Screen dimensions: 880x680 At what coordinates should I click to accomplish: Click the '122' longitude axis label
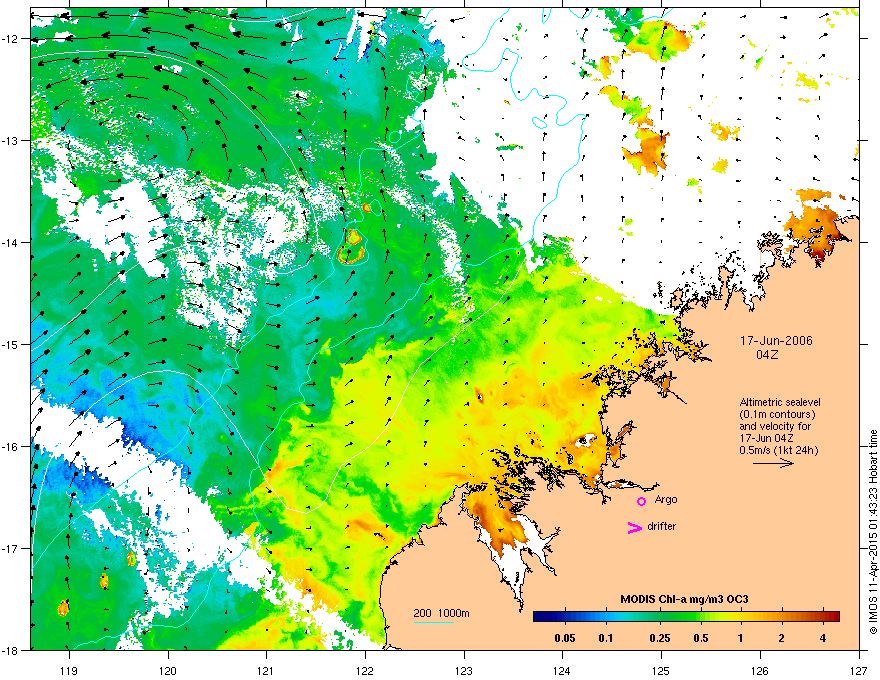[x=365, y=670]
